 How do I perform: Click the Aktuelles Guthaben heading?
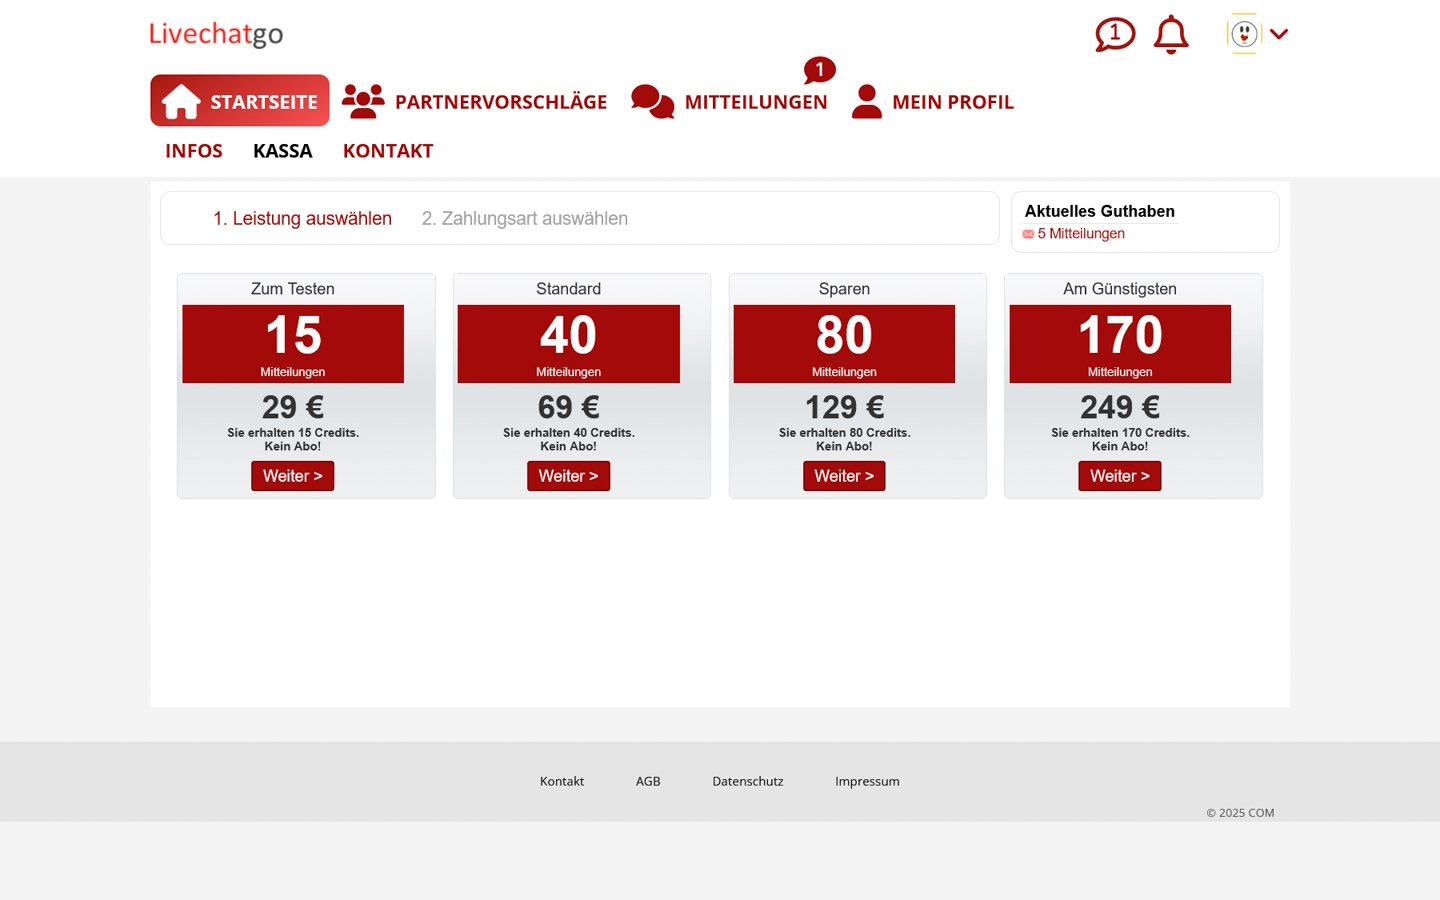(x=1100, y=211)
